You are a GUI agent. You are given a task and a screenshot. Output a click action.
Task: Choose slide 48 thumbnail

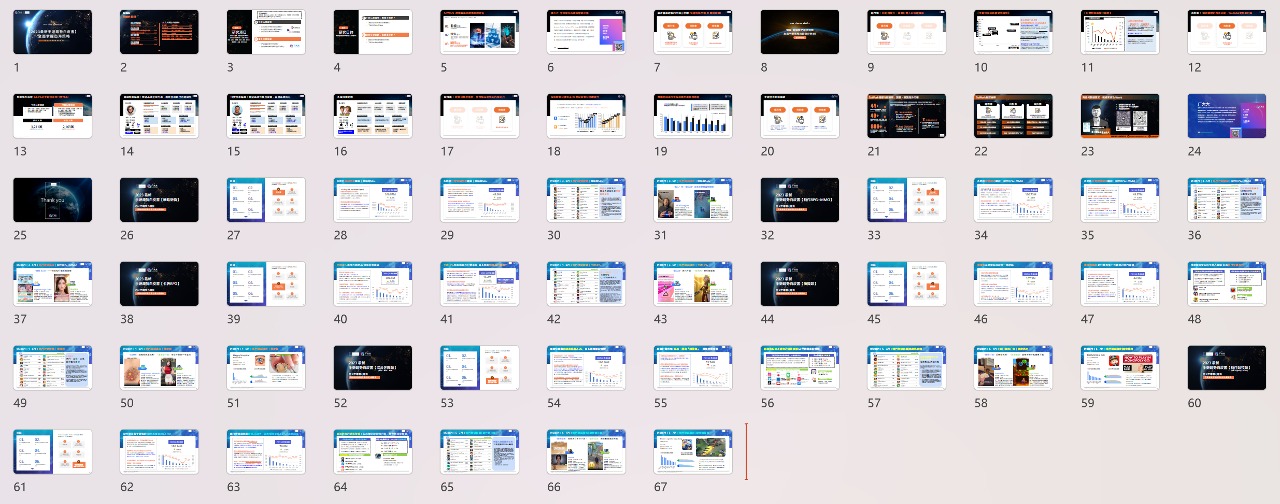click(x=1226, y=284)
